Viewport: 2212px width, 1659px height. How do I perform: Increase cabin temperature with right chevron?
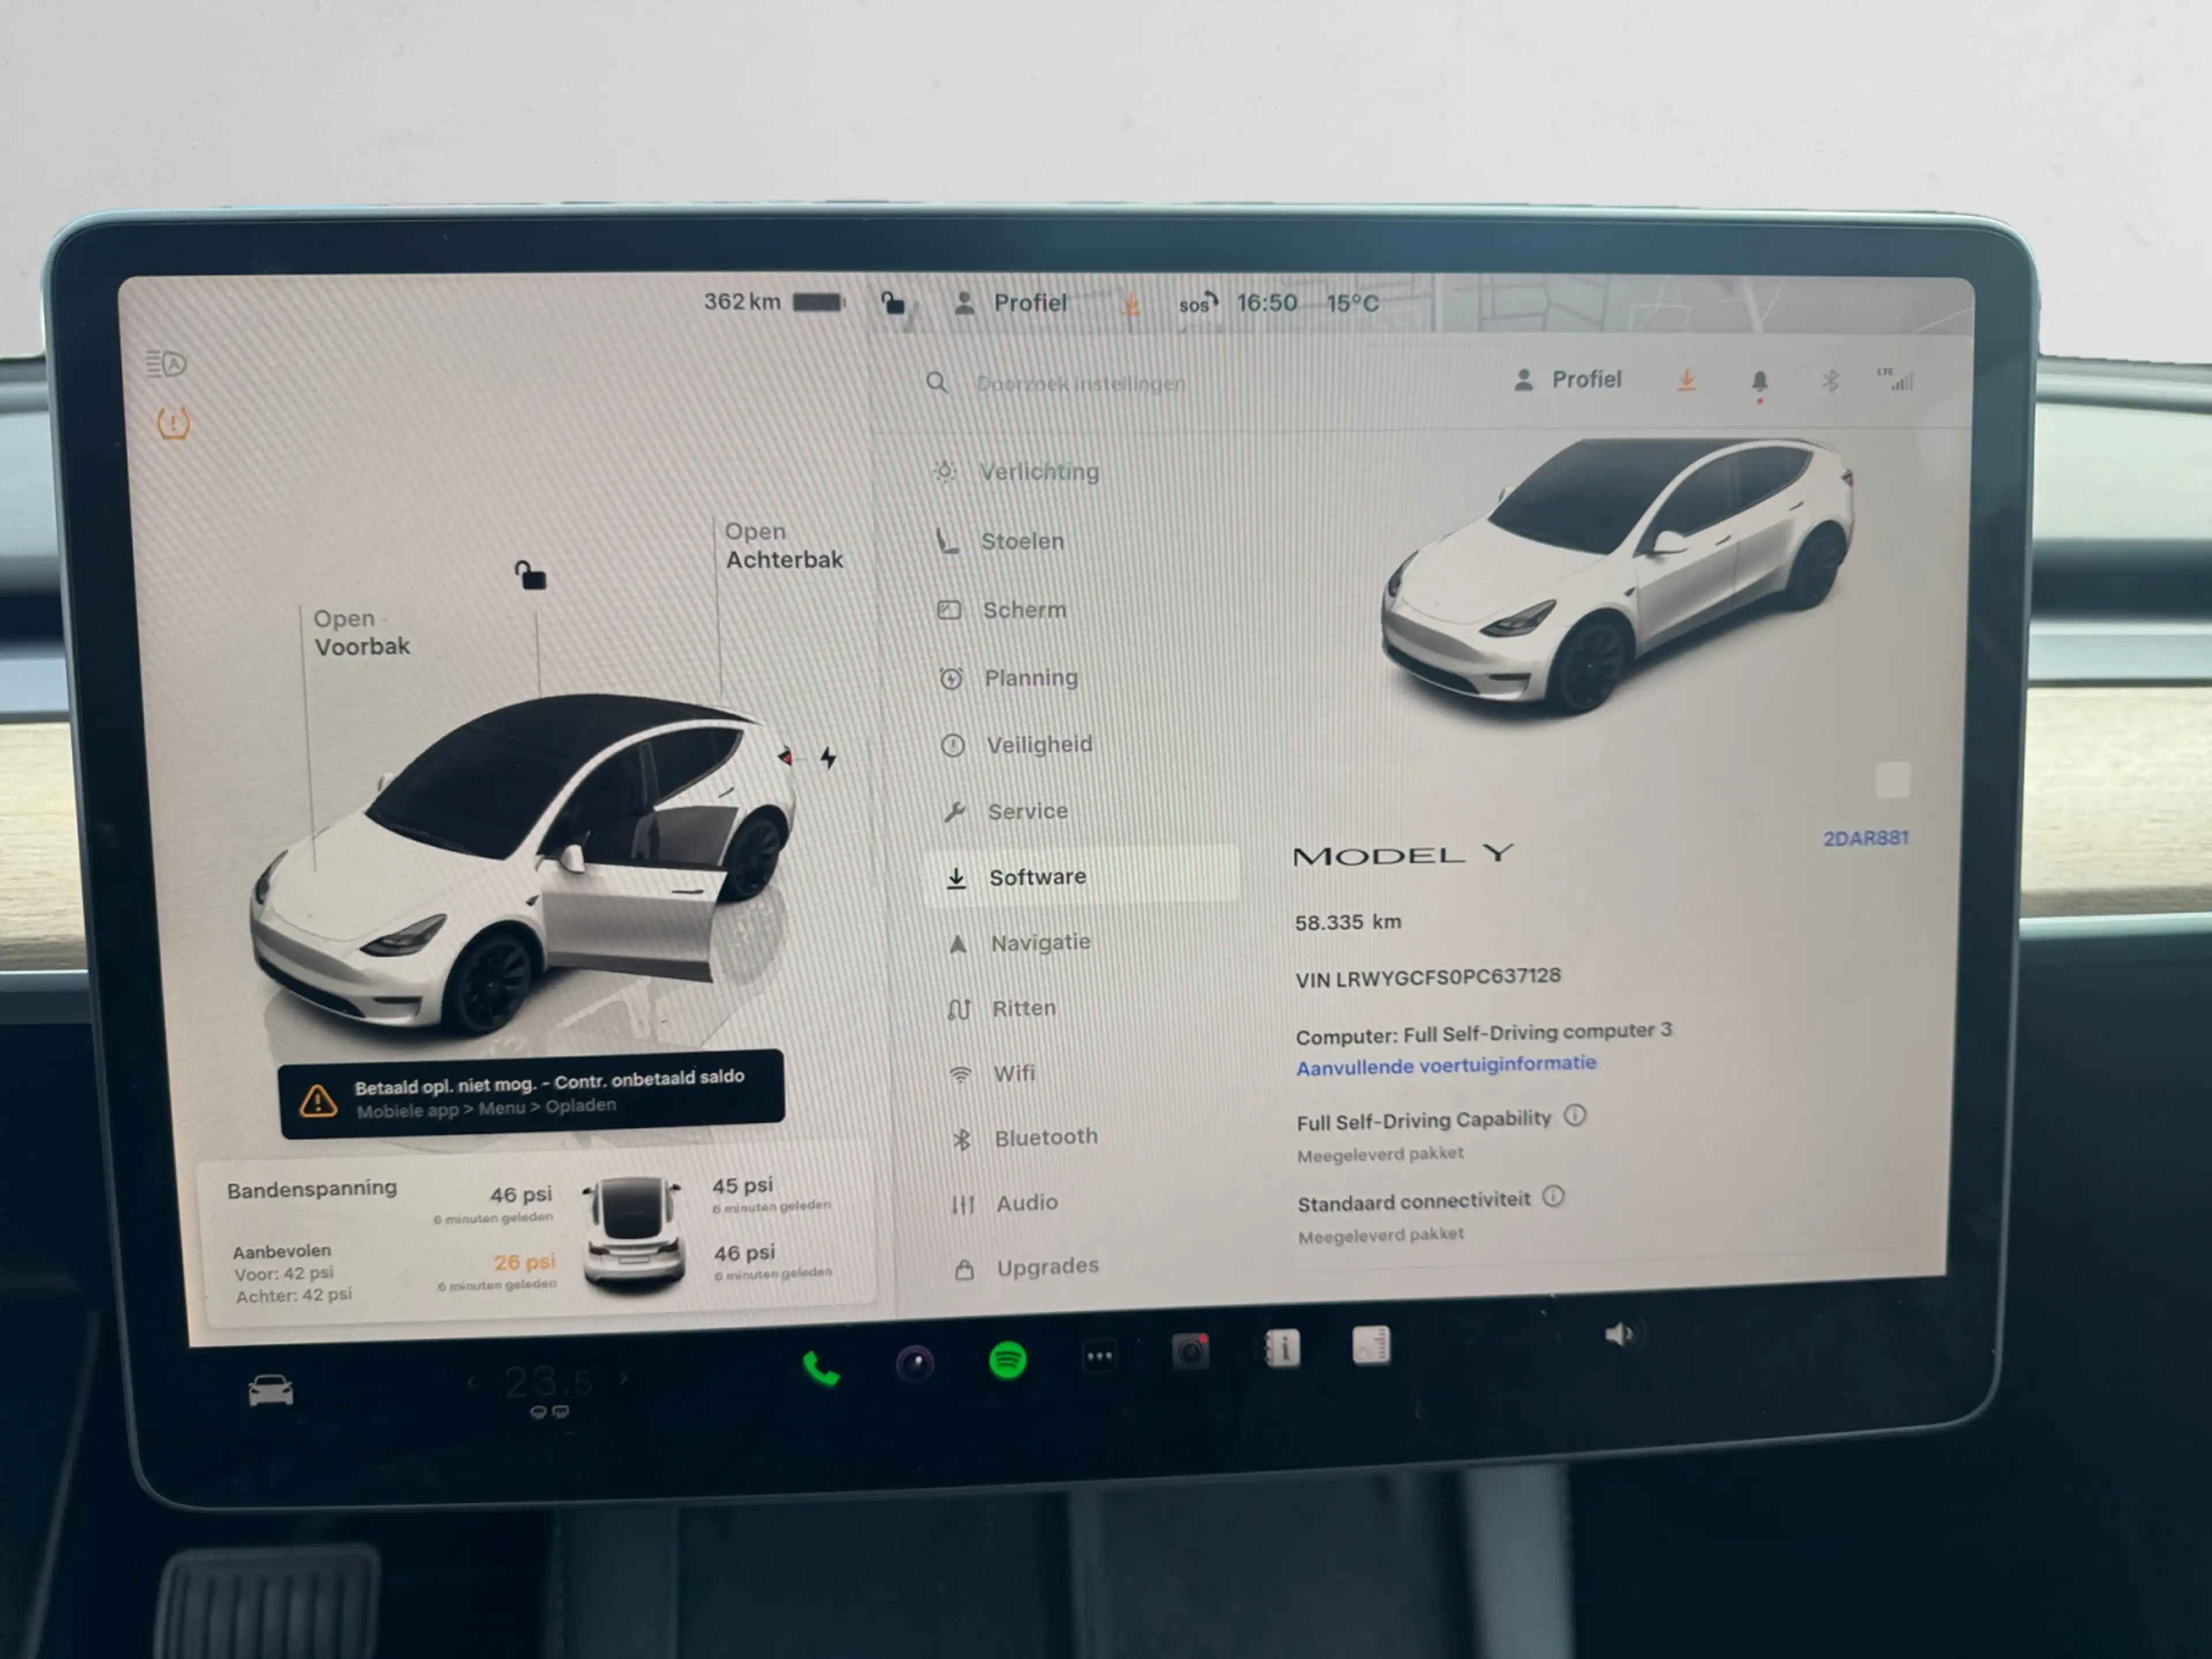(x=623, y=1378)
